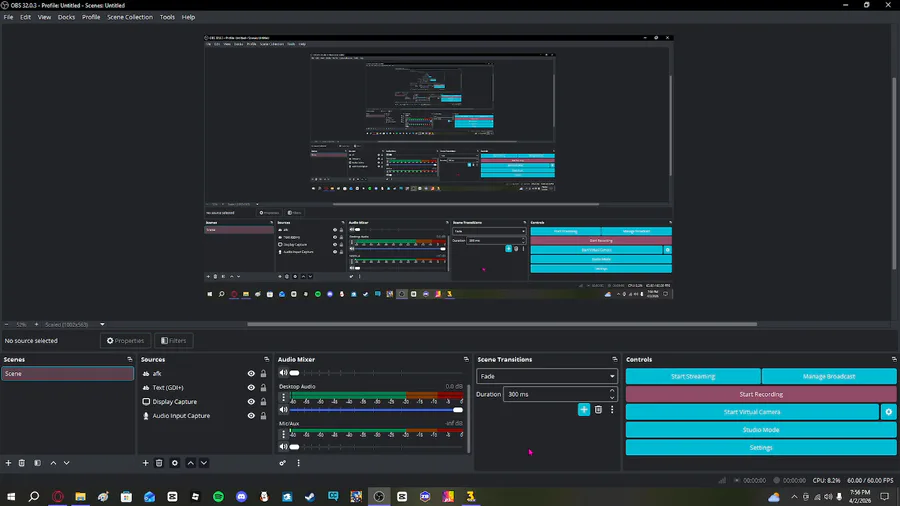Click Manage Broadcast button
This screenshot has height=506, width=900.
(829, 376)
